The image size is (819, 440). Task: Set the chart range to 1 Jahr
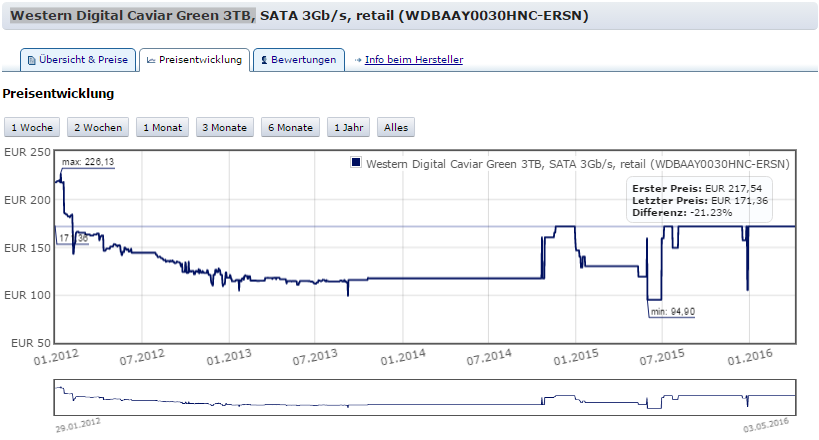coord(348,128)
